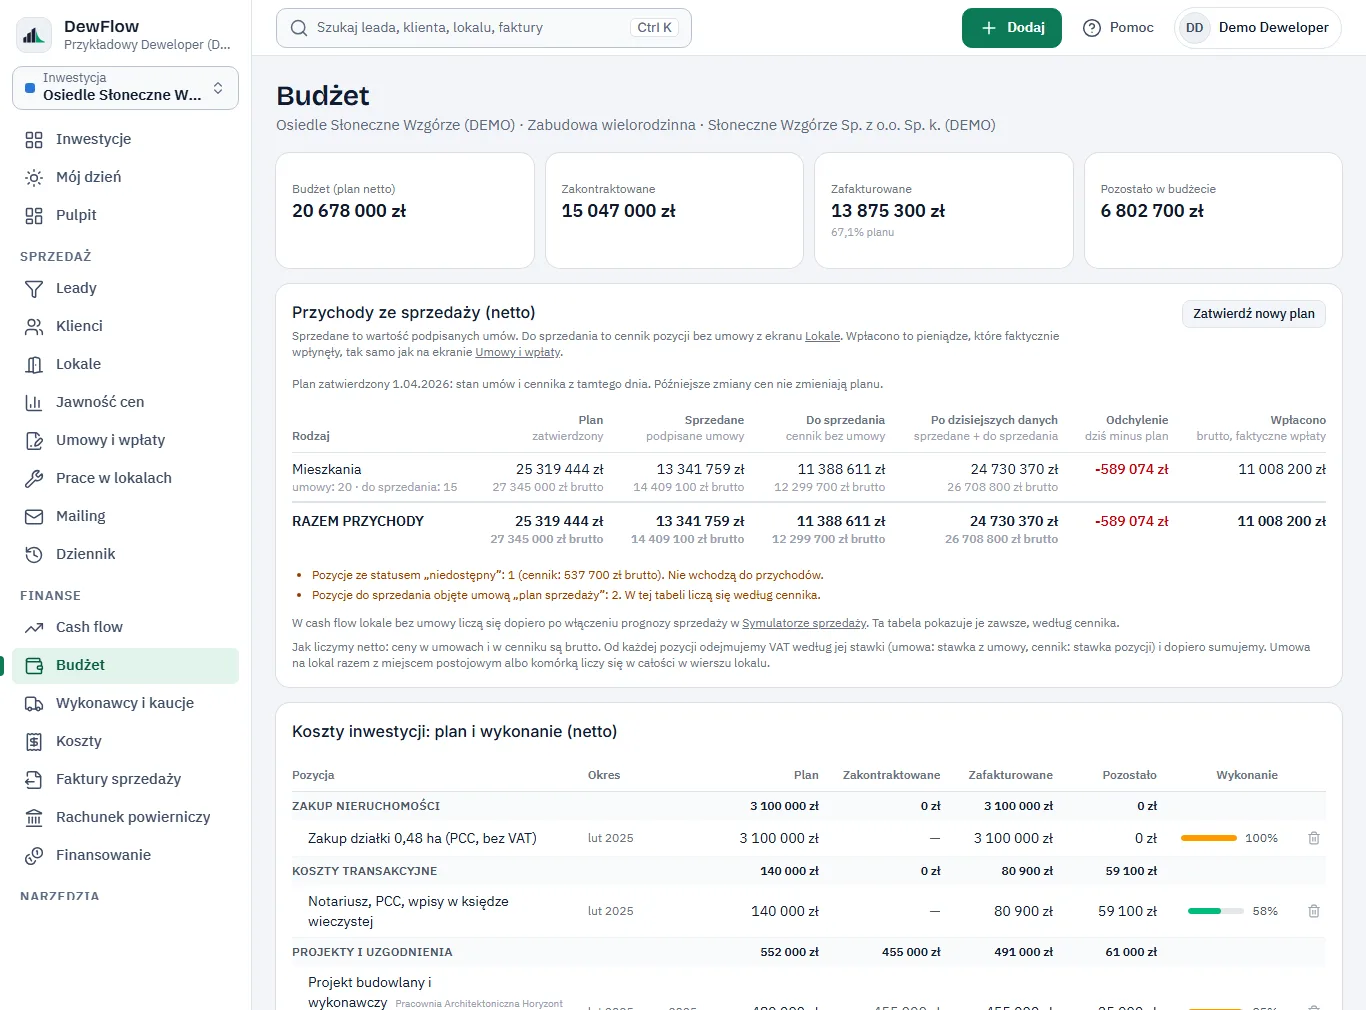Click Zatwierdź nowy plan button
Screen dimensions: 1366x1010
(1254, 313)
